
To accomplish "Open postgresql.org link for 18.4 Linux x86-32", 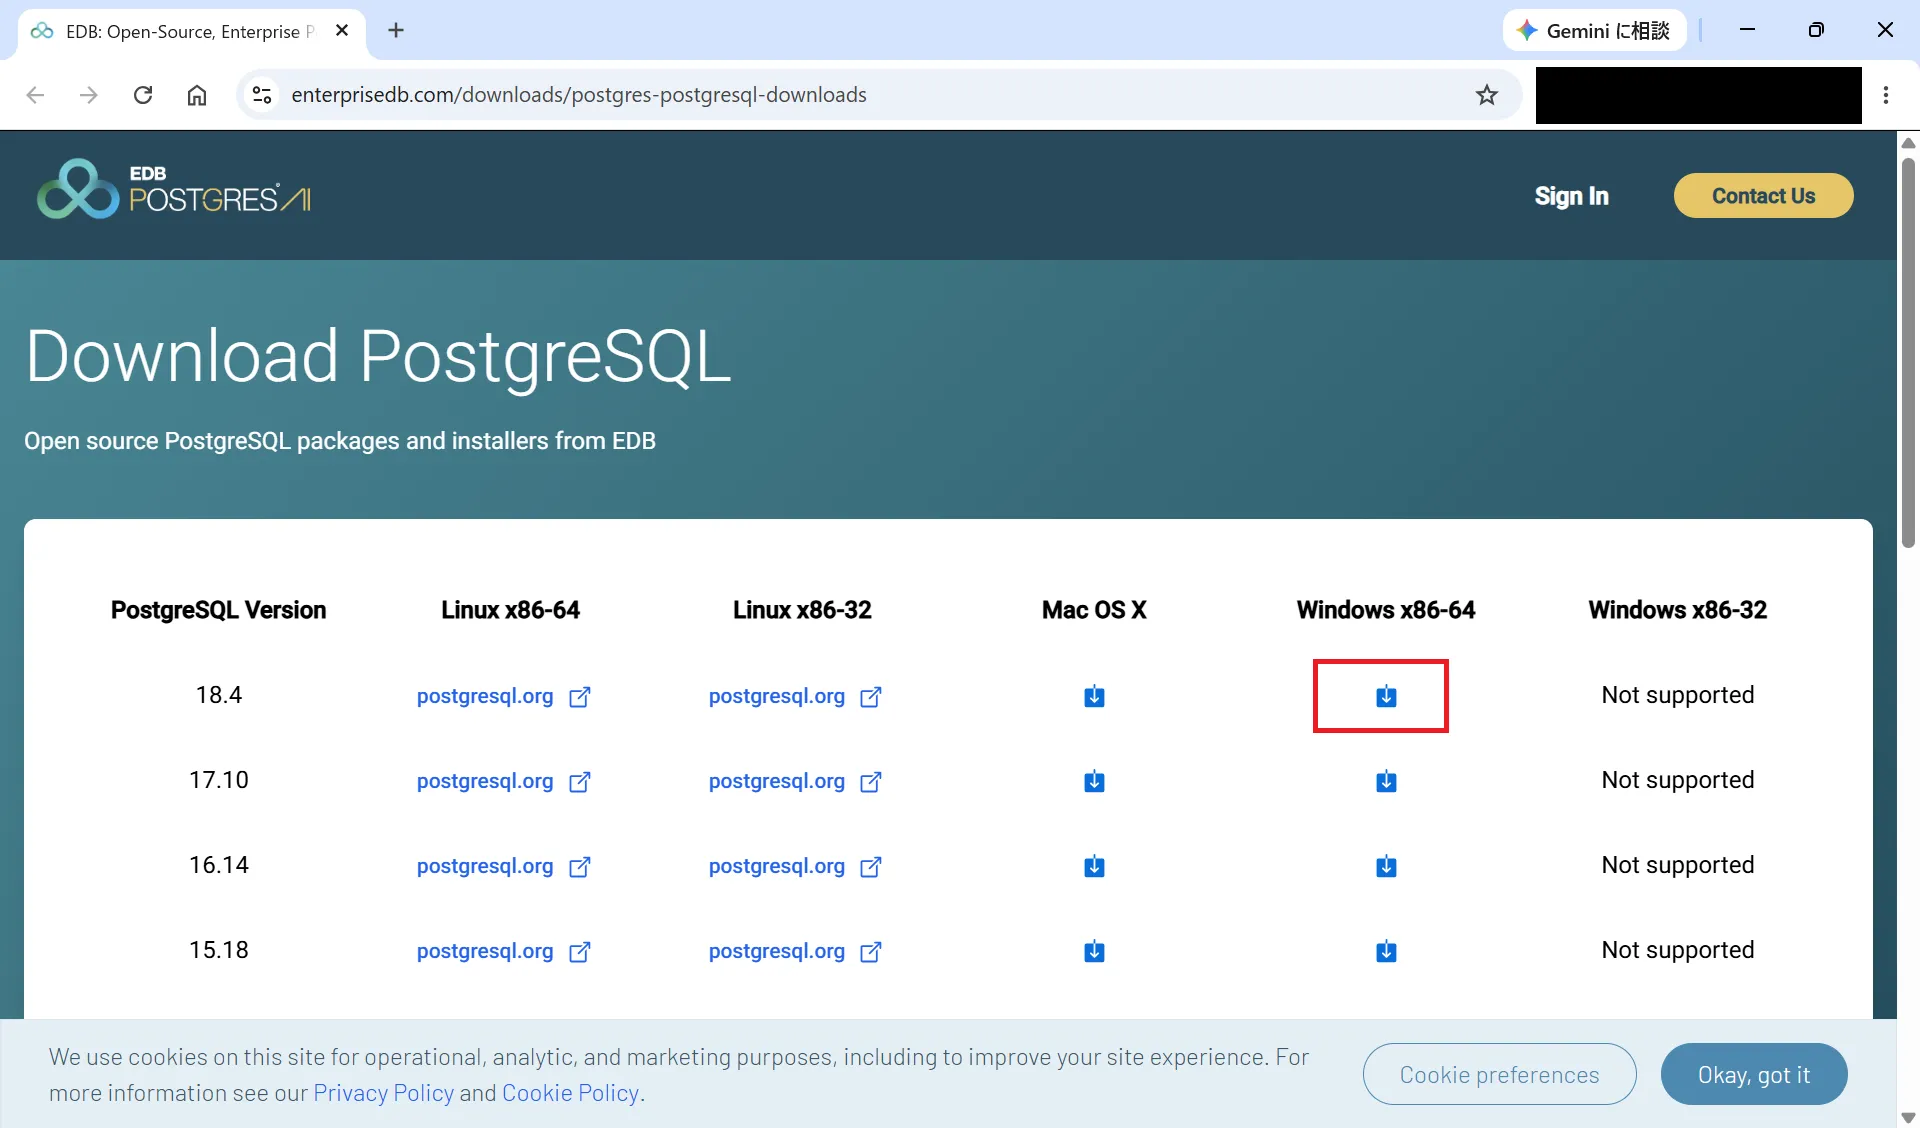I will [x=795, y=696].
